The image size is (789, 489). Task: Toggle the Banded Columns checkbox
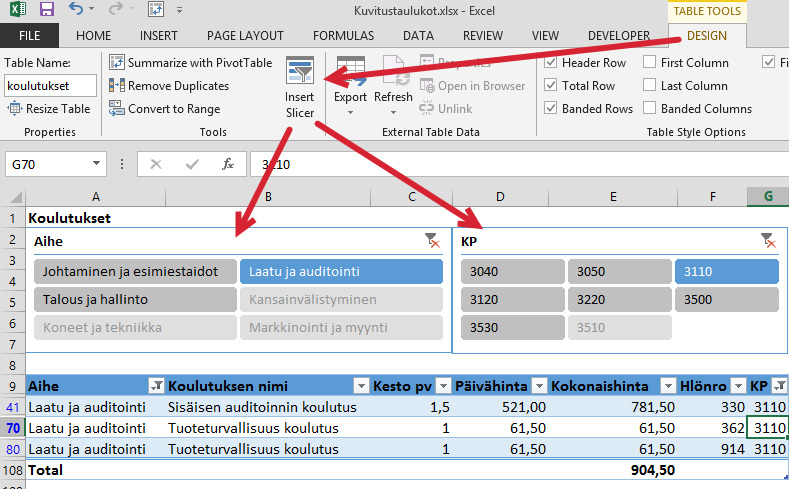[650, 108]
